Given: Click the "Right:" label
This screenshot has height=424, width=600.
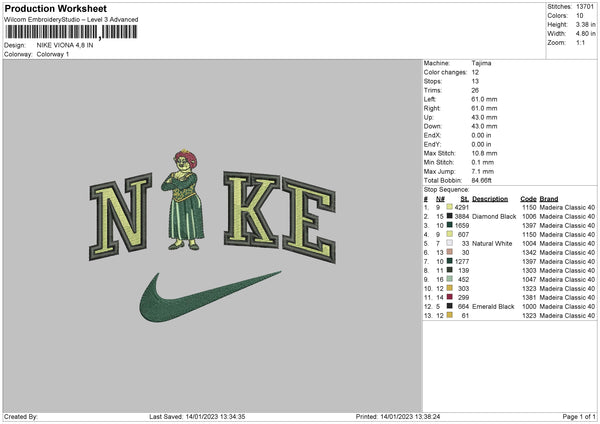Looking at the screenshot, I should click(432, 108).
